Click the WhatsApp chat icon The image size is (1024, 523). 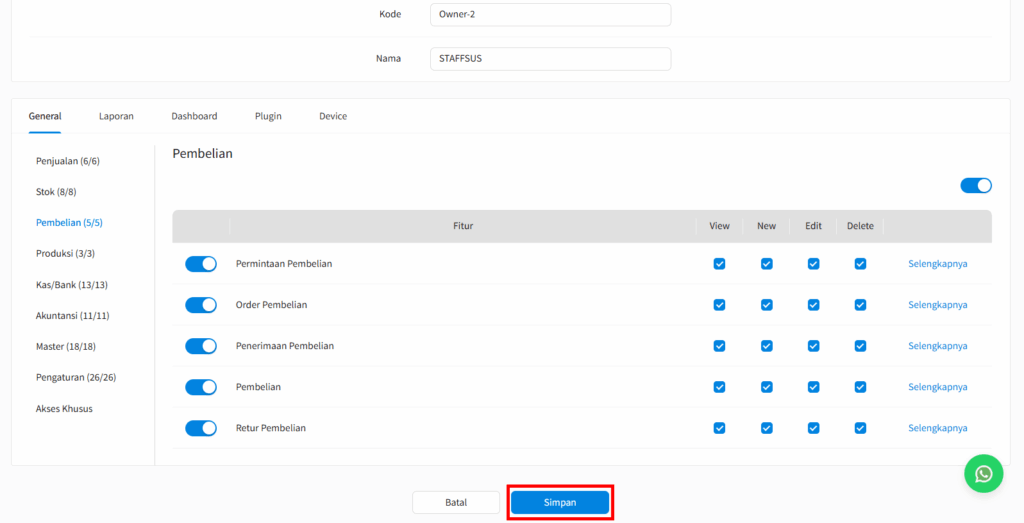983,474
